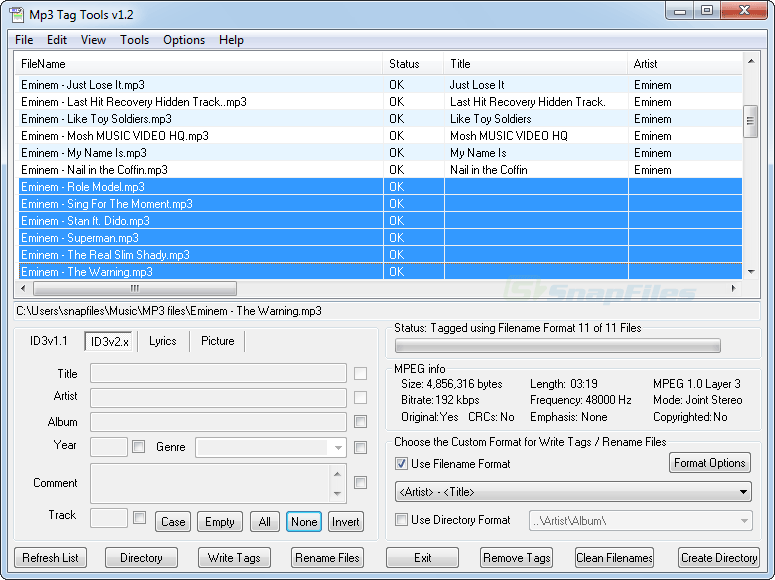This screenshot has width=775, height=580.
Task: Open Format Options
Action: click(709, 463)
